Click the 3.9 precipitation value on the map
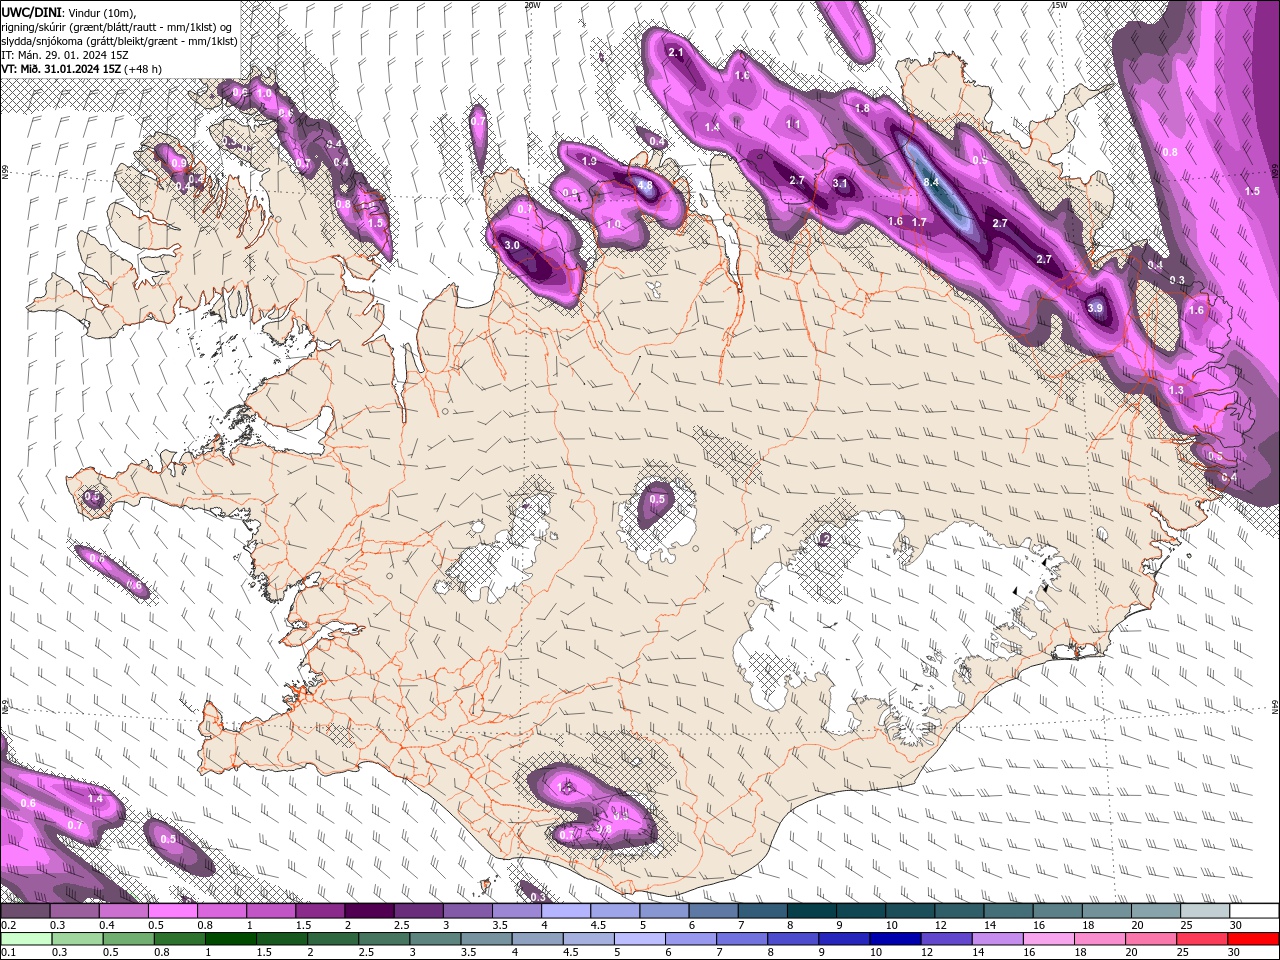This screenshot has width=1280, height=960. [1095, 308]
